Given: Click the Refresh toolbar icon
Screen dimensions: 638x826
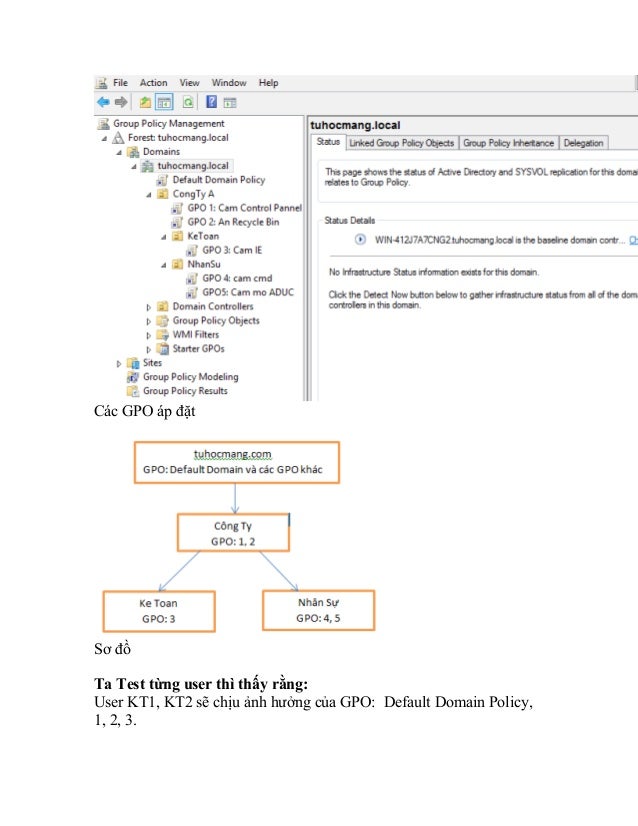Looking at the screenshot, I should (x=188, y=102).
